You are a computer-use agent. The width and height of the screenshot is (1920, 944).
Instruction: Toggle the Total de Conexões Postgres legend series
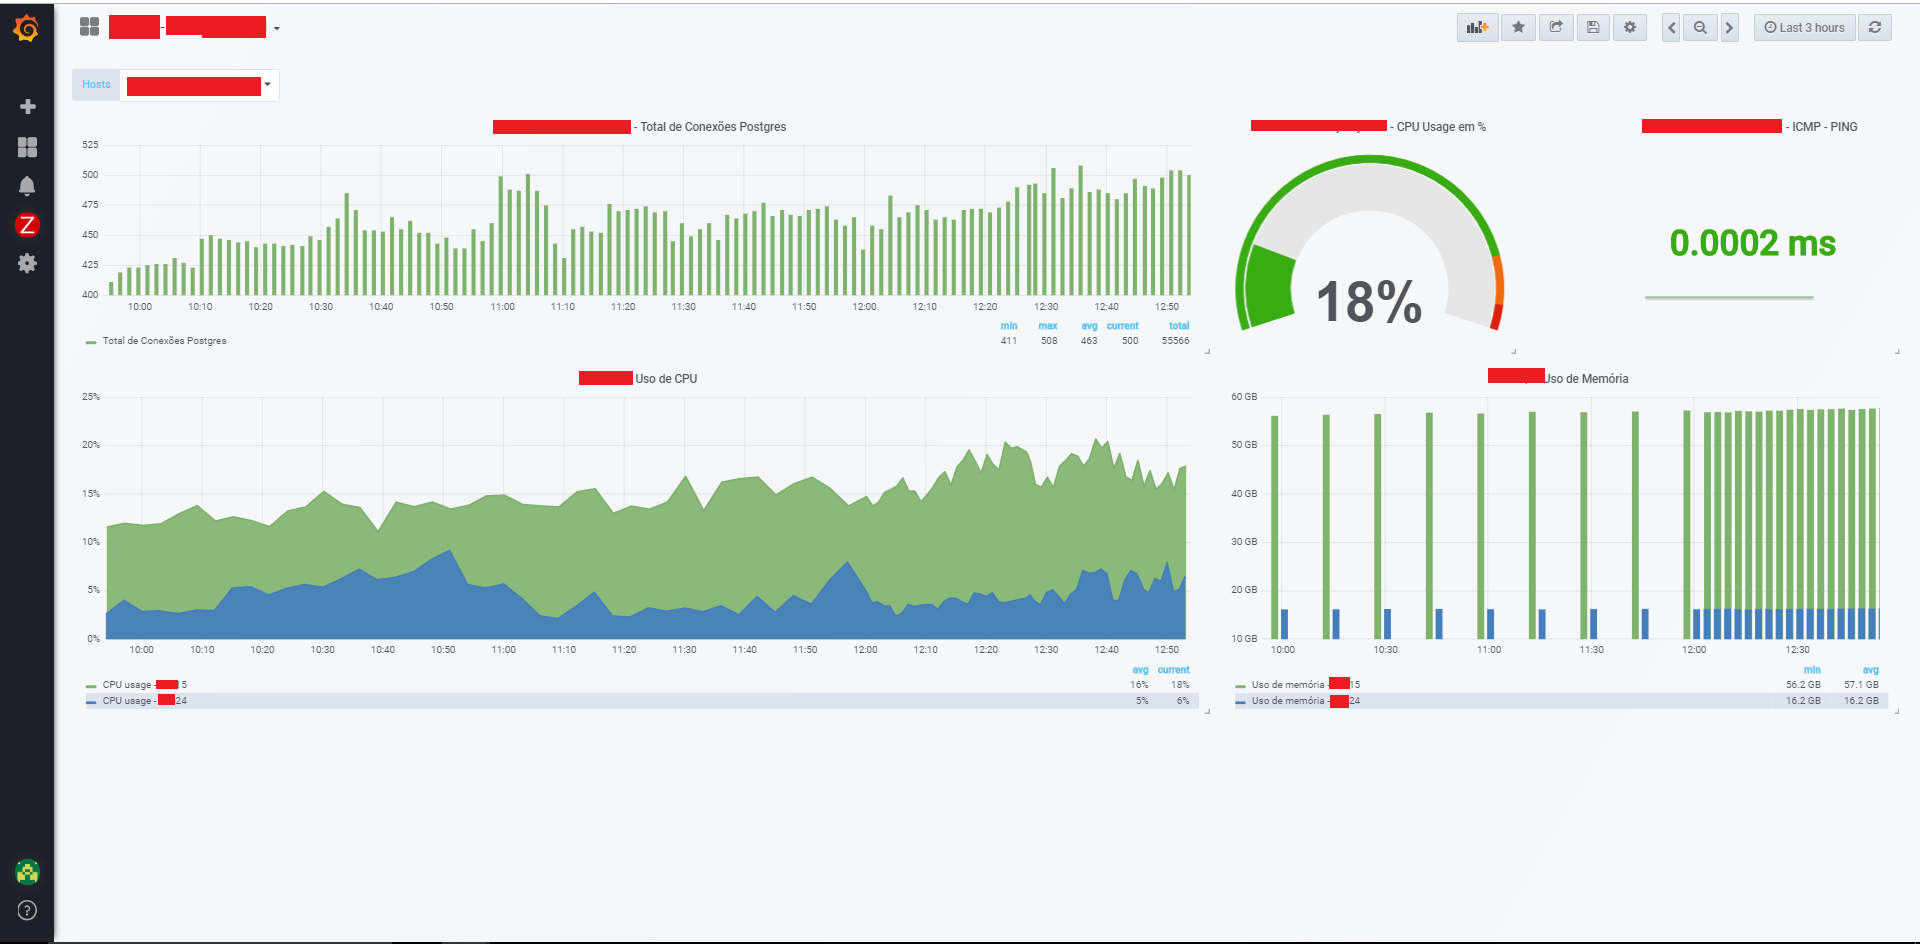point(164,341)
